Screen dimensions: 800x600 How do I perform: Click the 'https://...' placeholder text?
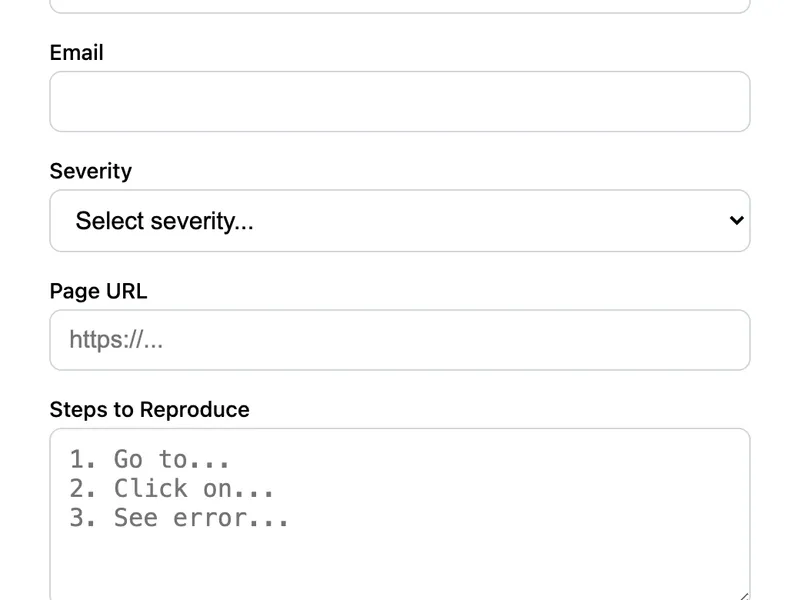point(115,340)
